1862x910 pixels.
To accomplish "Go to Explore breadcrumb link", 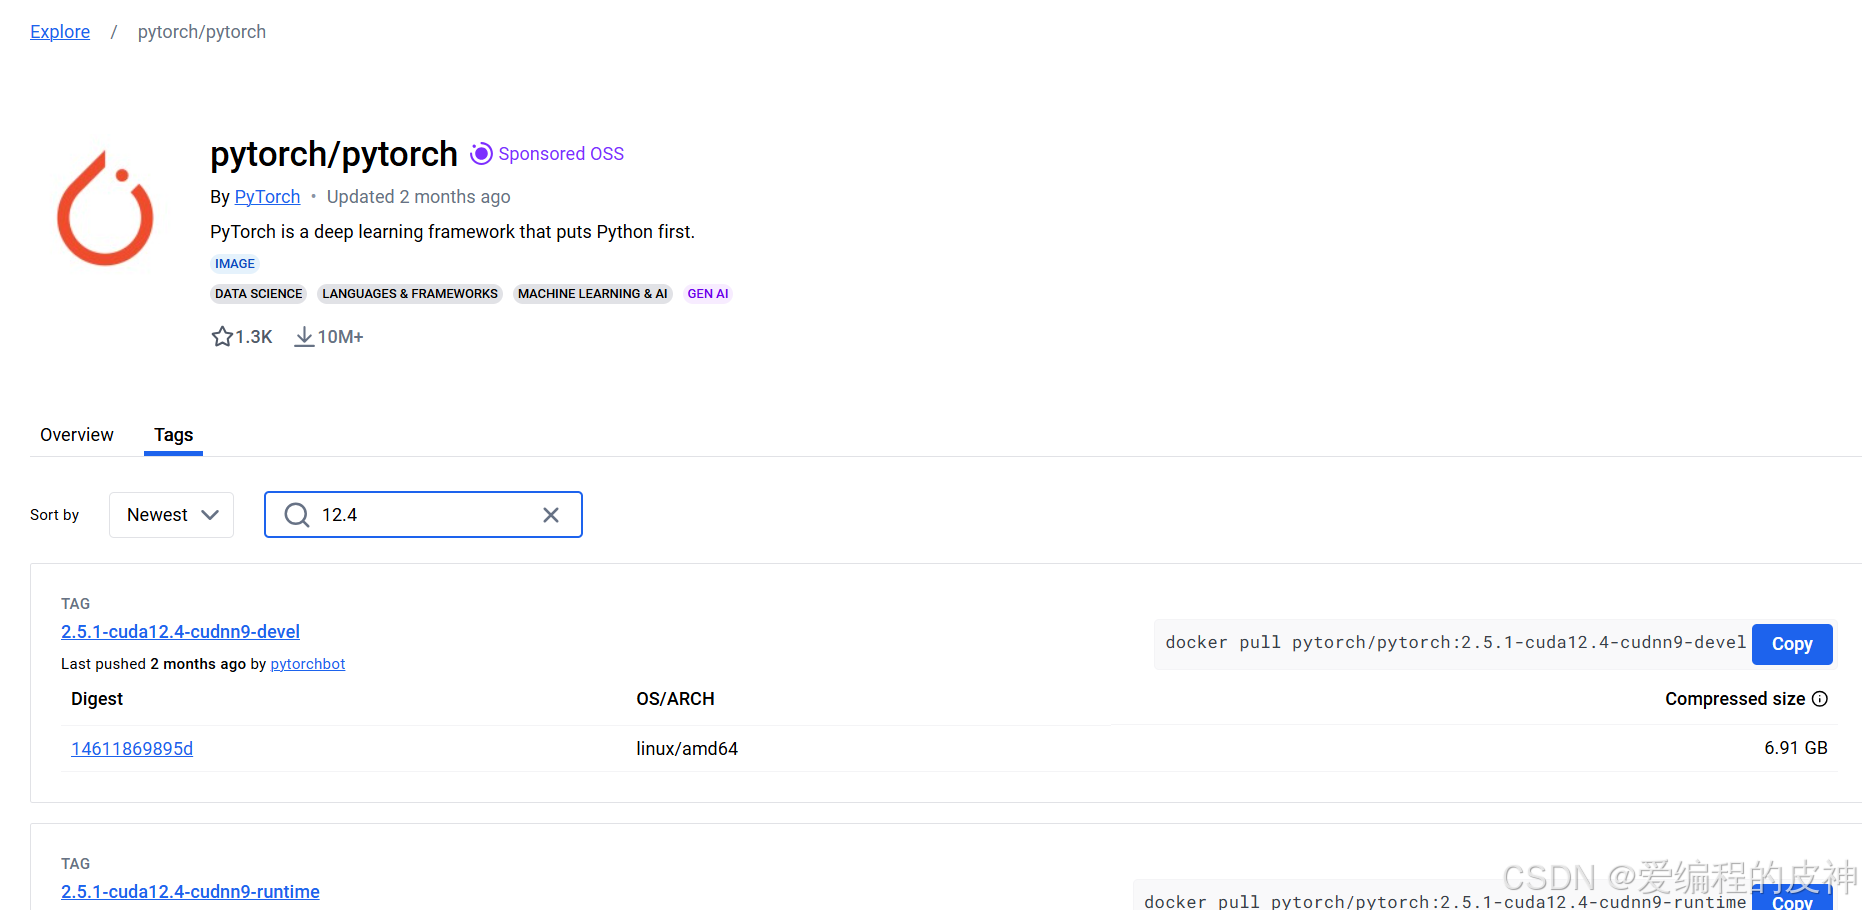I will coord(60,32).
